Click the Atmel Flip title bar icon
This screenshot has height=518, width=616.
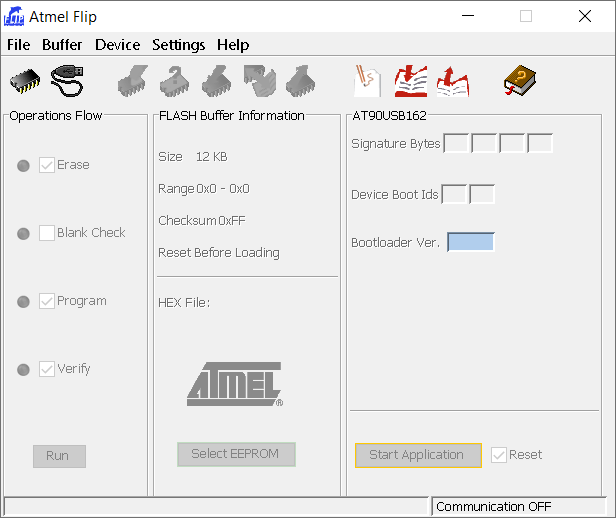14,16
